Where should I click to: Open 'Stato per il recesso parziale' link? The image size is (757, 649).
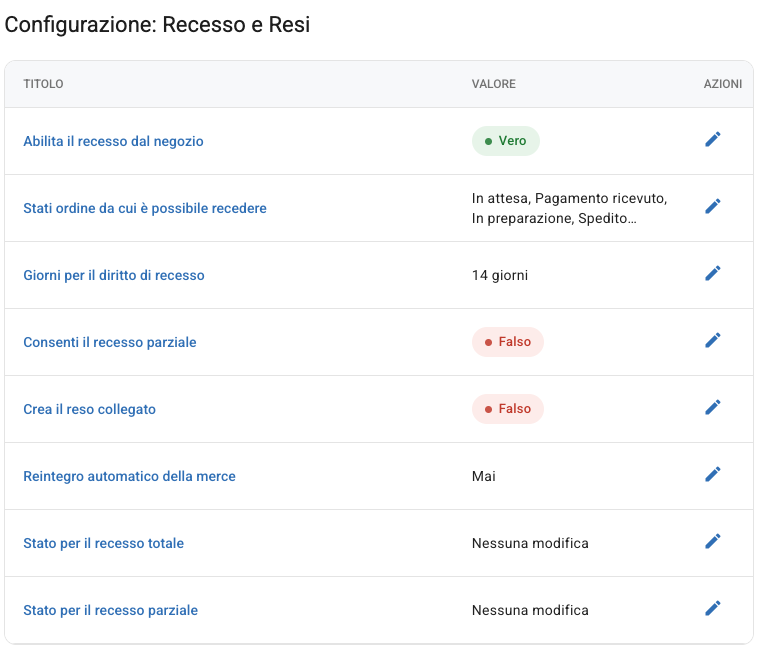(x=111, y=611)
